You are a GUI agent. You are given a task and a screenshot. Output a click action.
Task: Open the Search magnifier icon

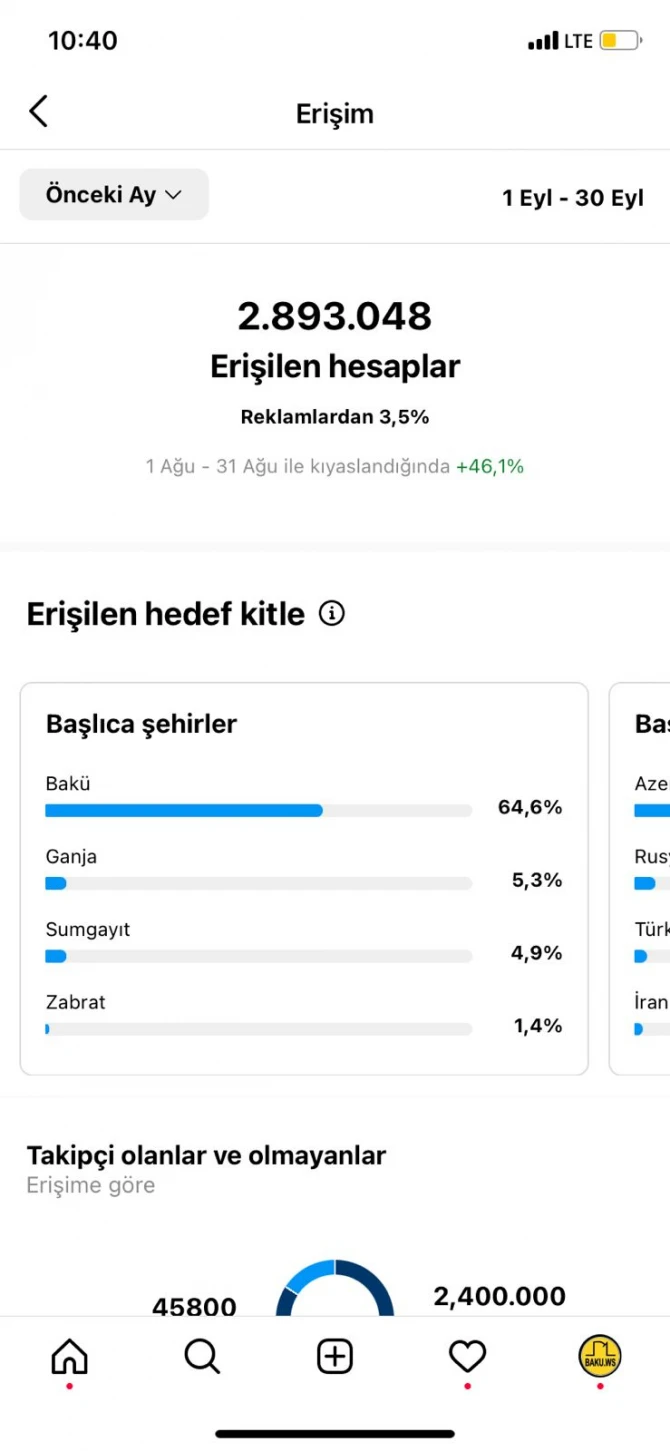tap(202, 1356)
